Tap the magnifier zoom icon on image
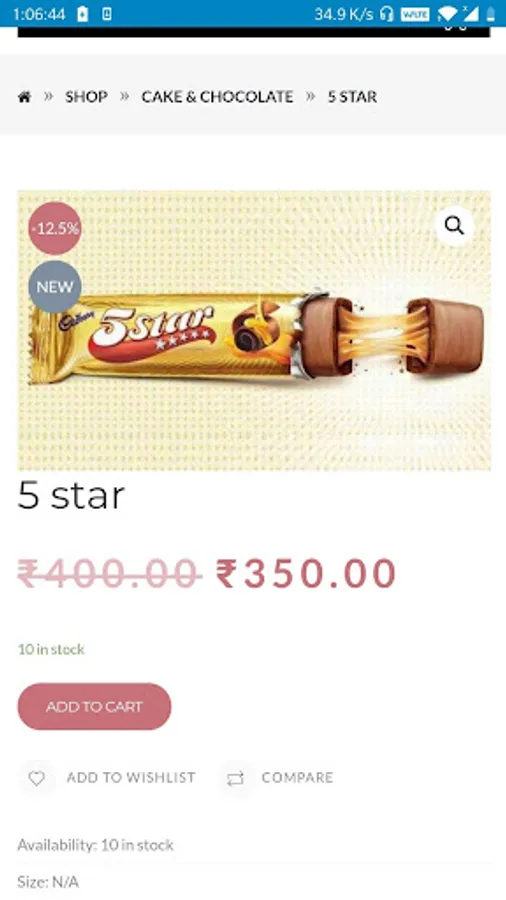Image resolution: width=506 pixels, height=900 pixels. [454, 226]
